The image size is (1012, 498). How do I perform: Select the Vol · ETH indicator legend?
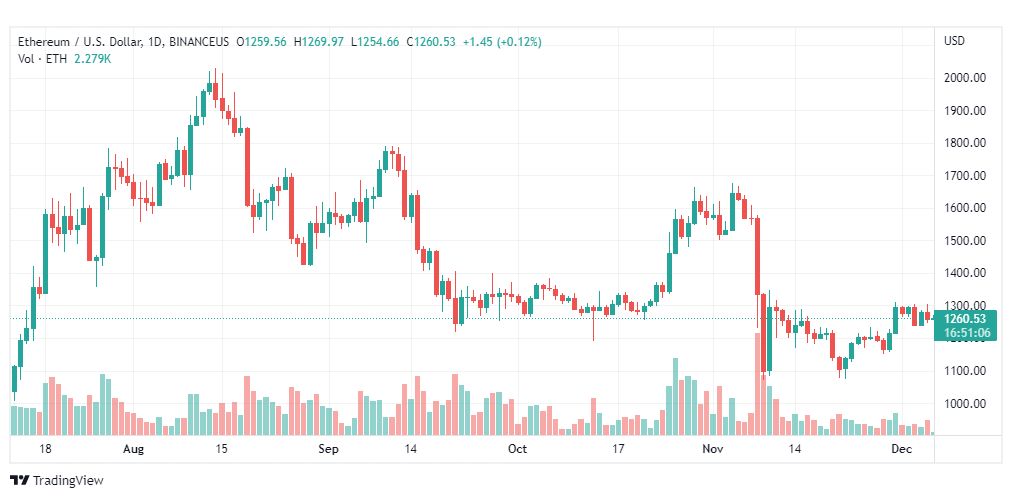tap(40, 58)
